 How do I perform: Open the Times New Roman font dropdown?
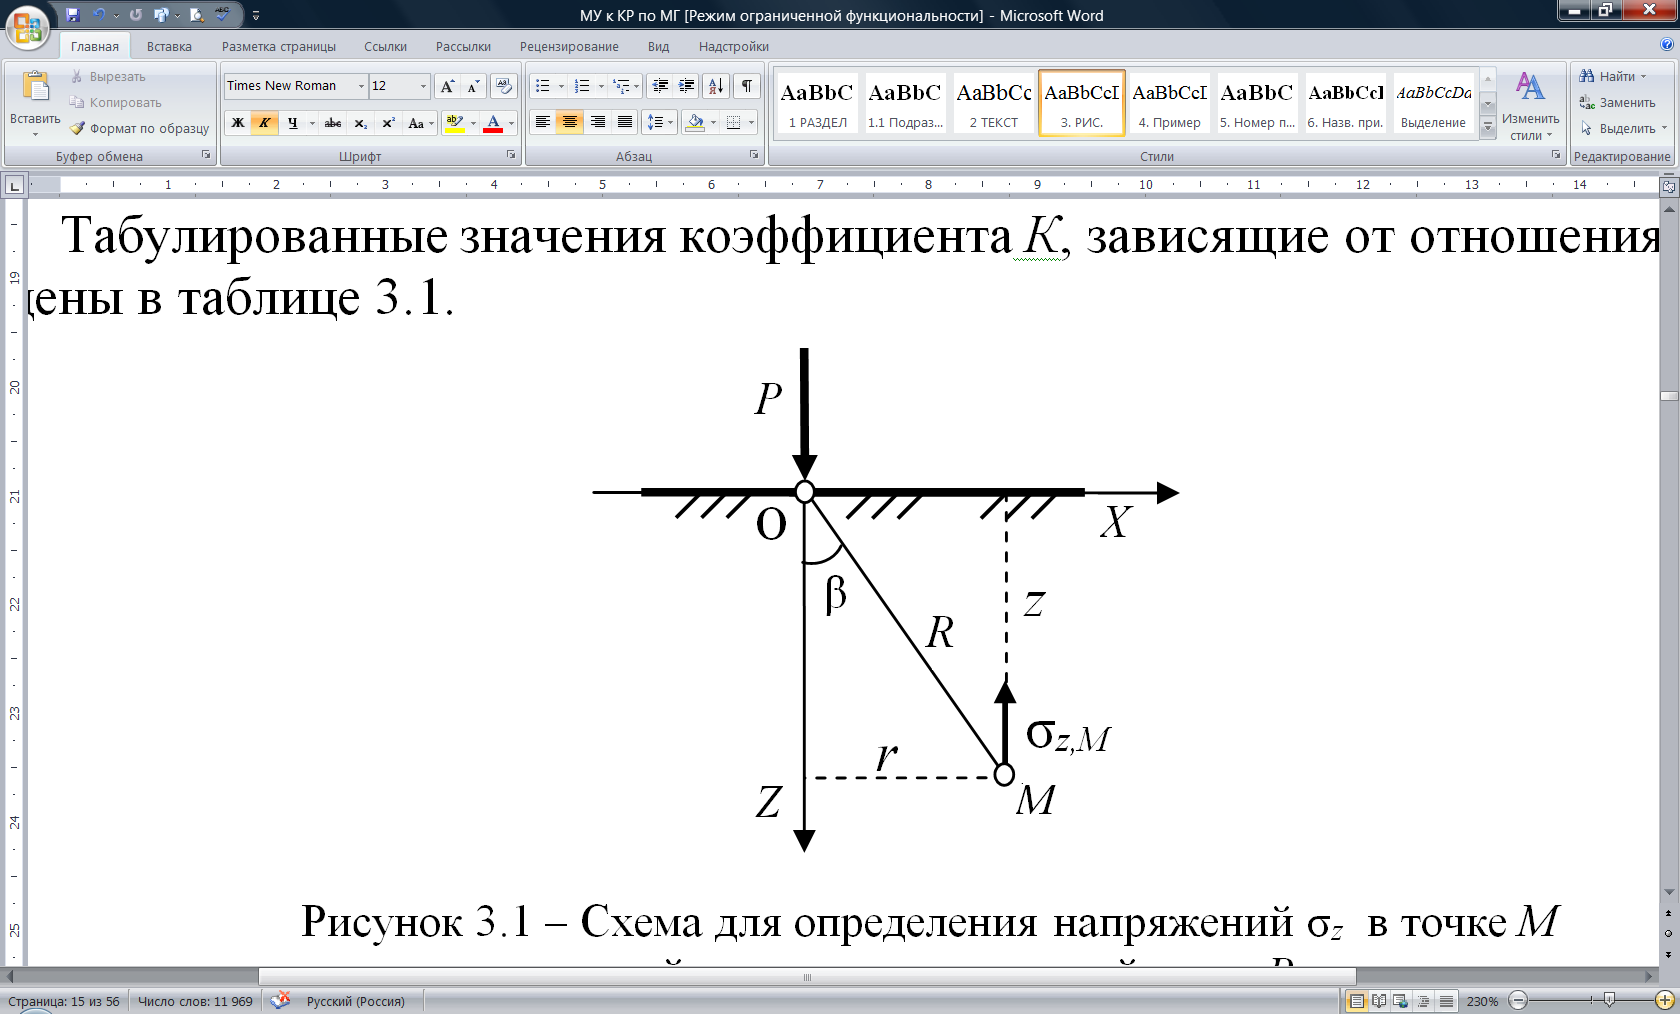tap(361, 86)
